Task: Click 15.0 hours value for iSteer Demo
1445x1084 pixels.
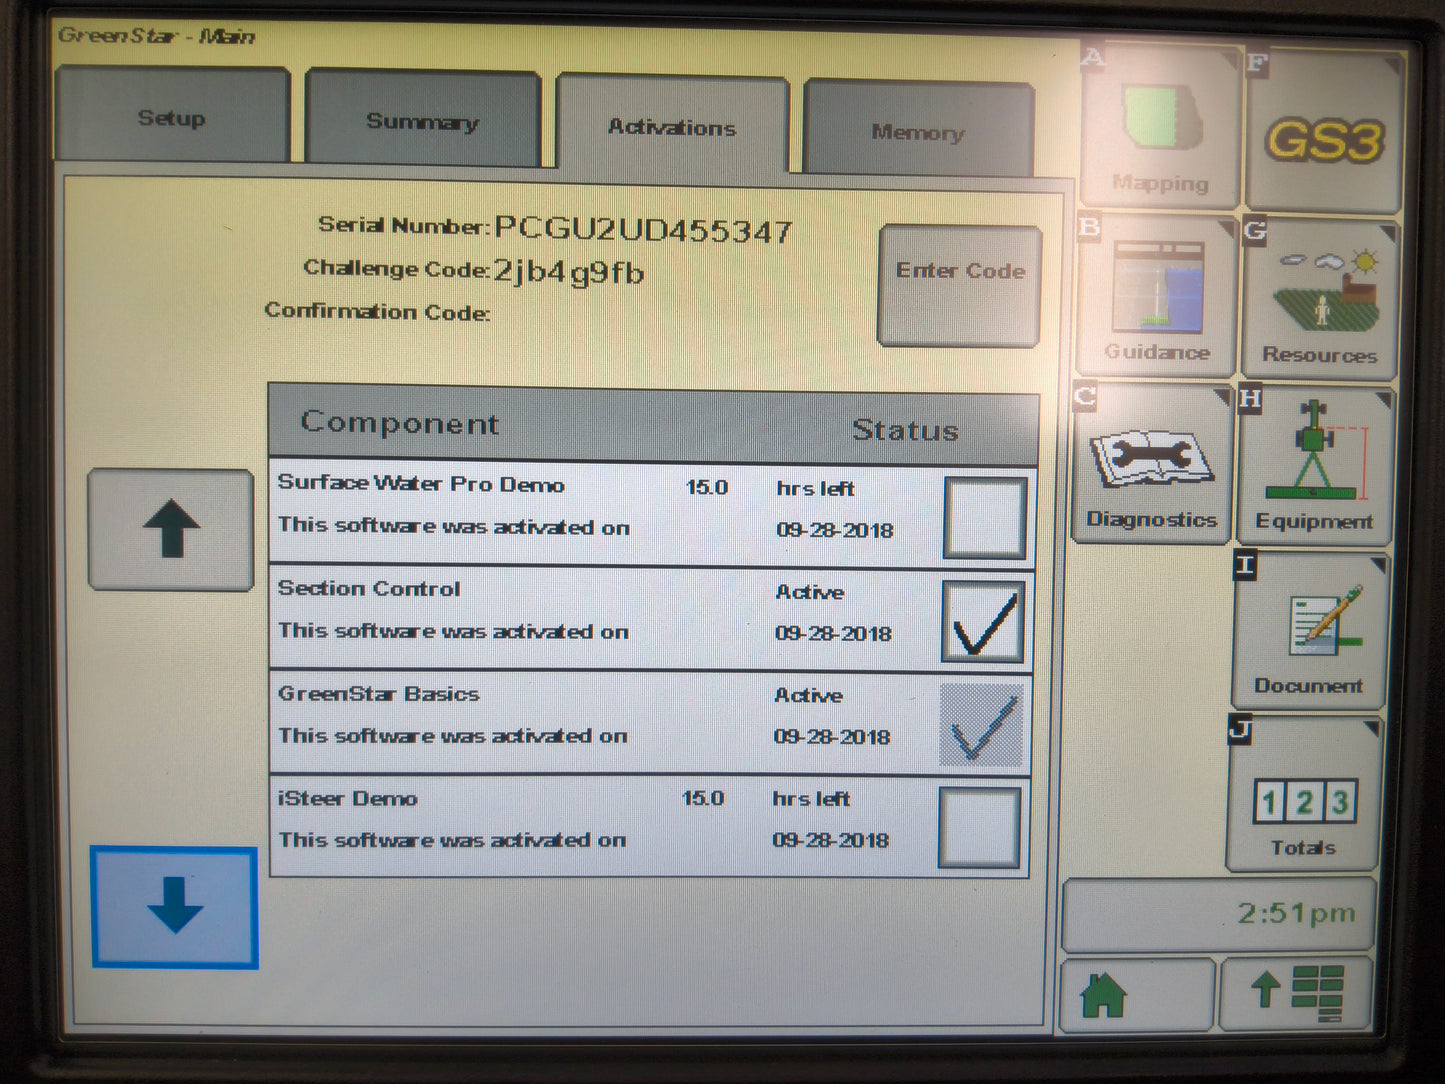Action: click(x=703, y=798)
